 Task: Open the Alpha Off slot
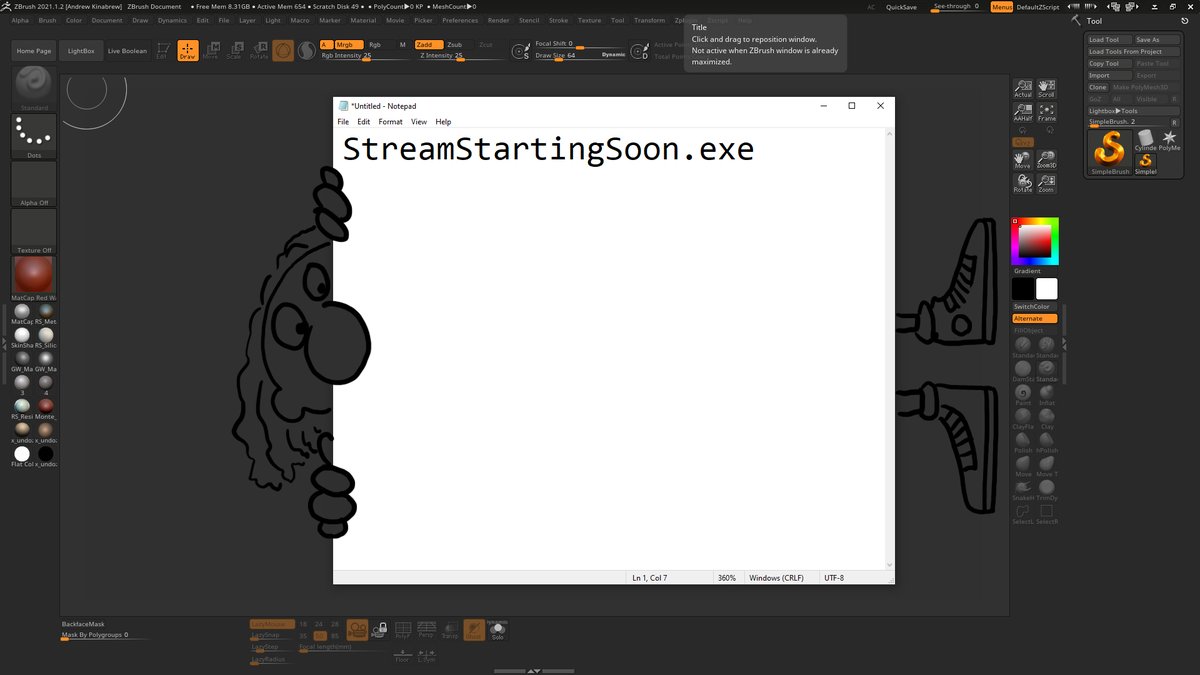34,184
